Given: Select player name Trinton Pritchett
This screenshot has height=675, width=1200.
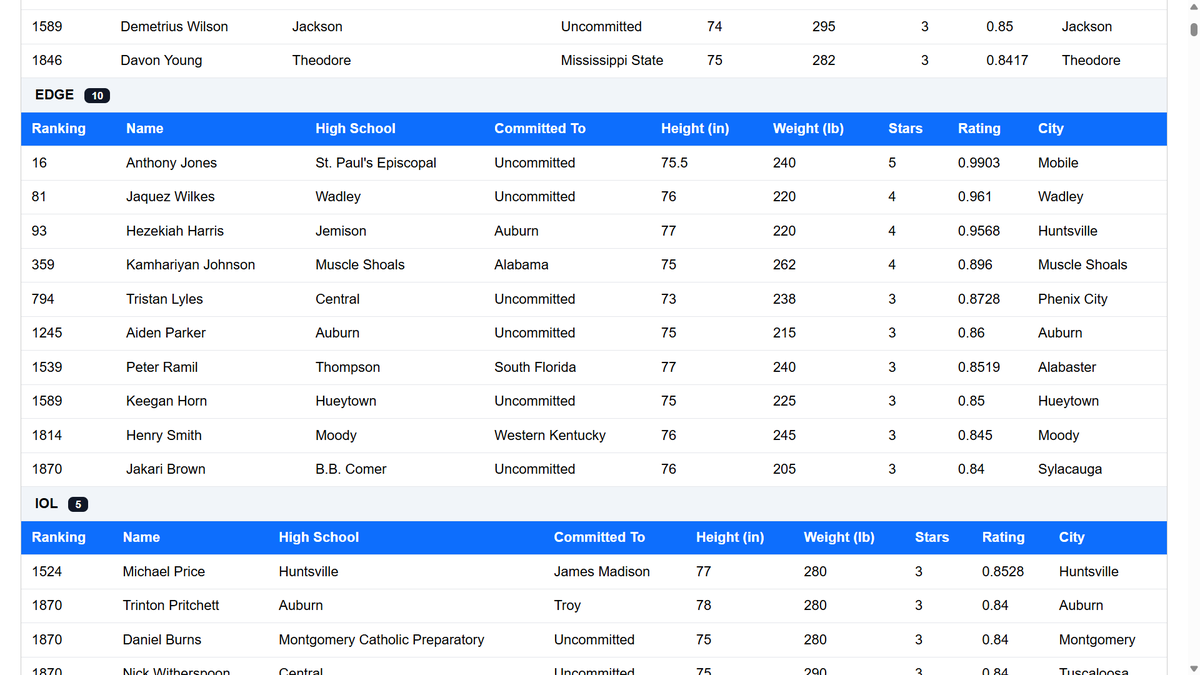Looking at the screenshot, I should (171, 606).
